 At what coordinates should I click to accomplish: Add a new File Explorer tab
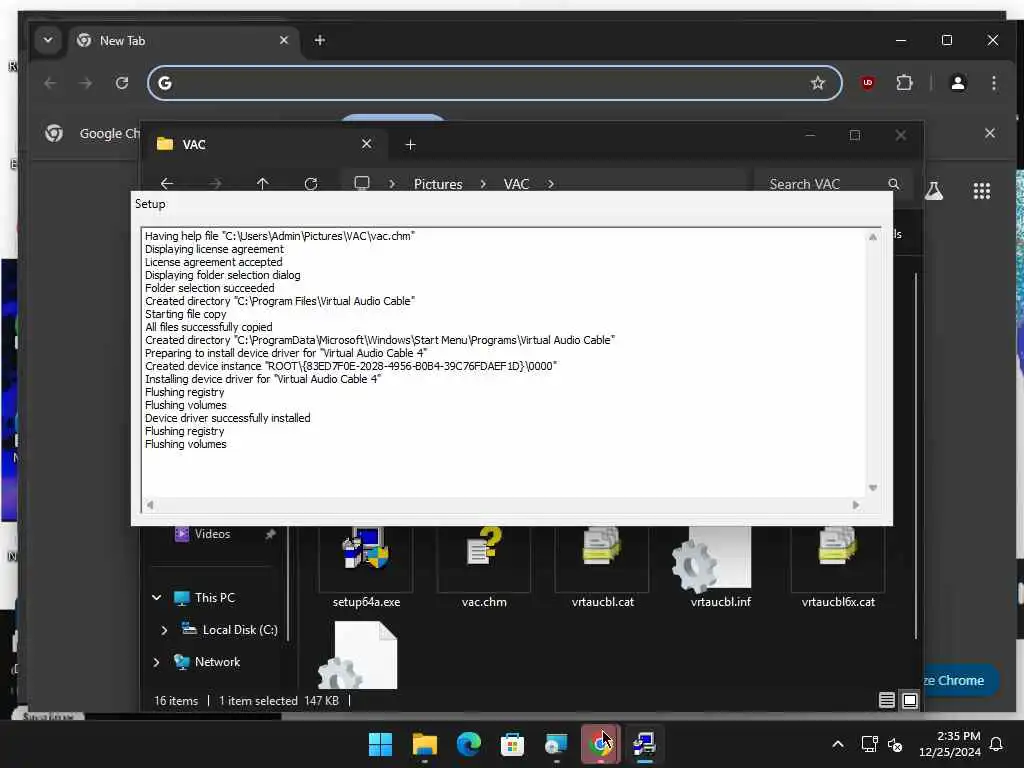point(410,144)
